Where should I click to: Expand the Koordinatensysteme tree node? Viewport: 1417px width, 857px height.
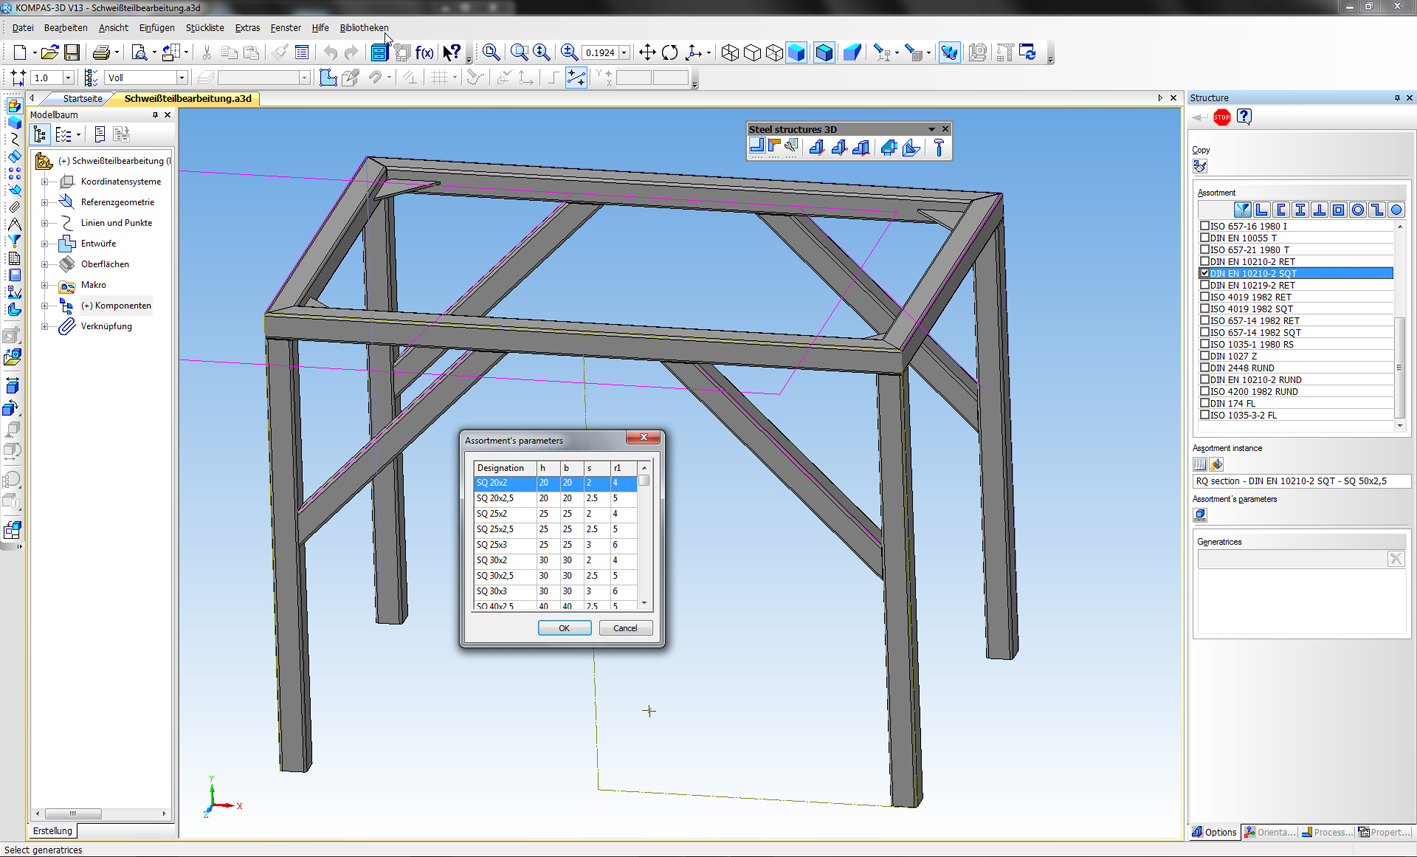[x=44, y=182]
